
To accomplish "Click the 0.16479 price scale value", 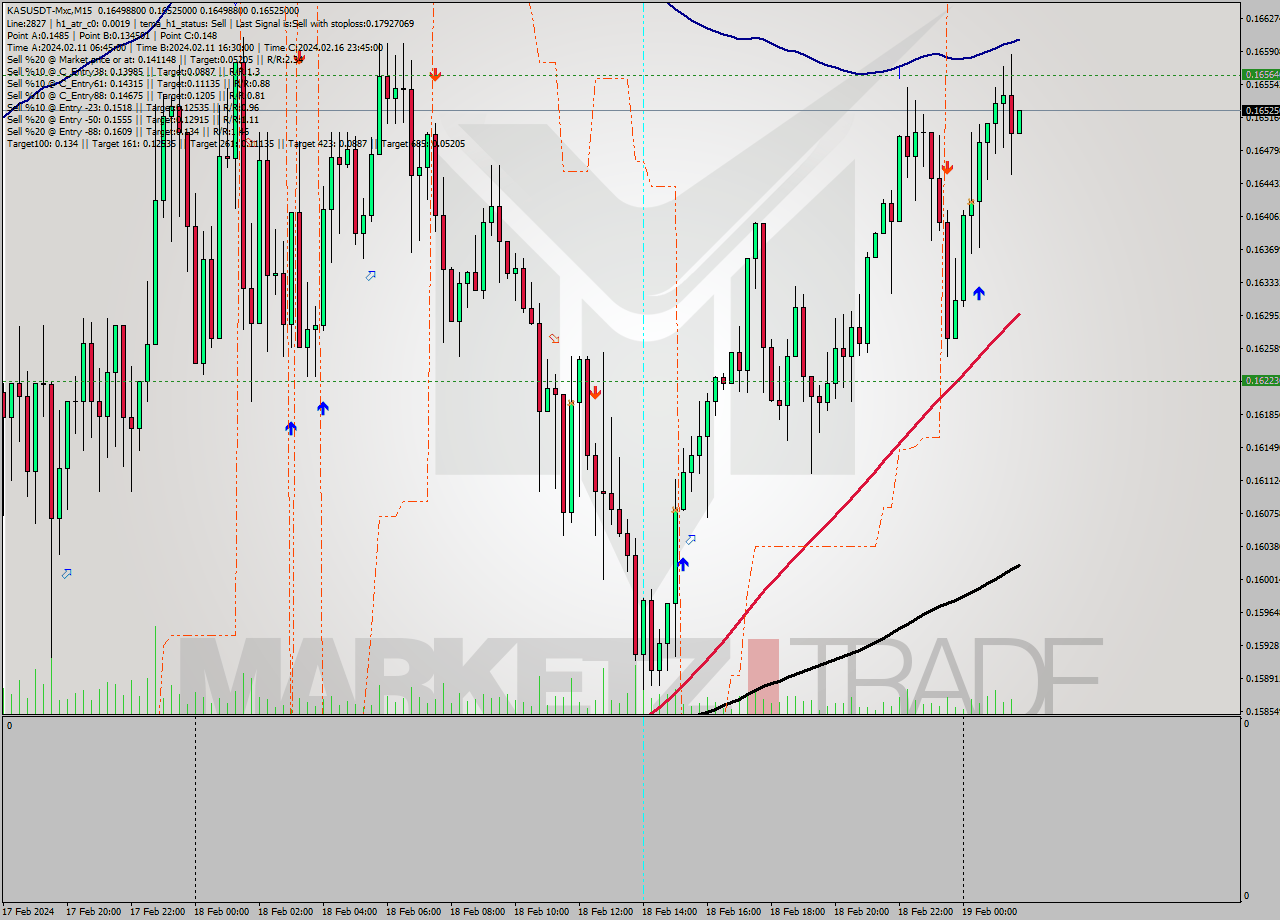I will click(1262, 150).
